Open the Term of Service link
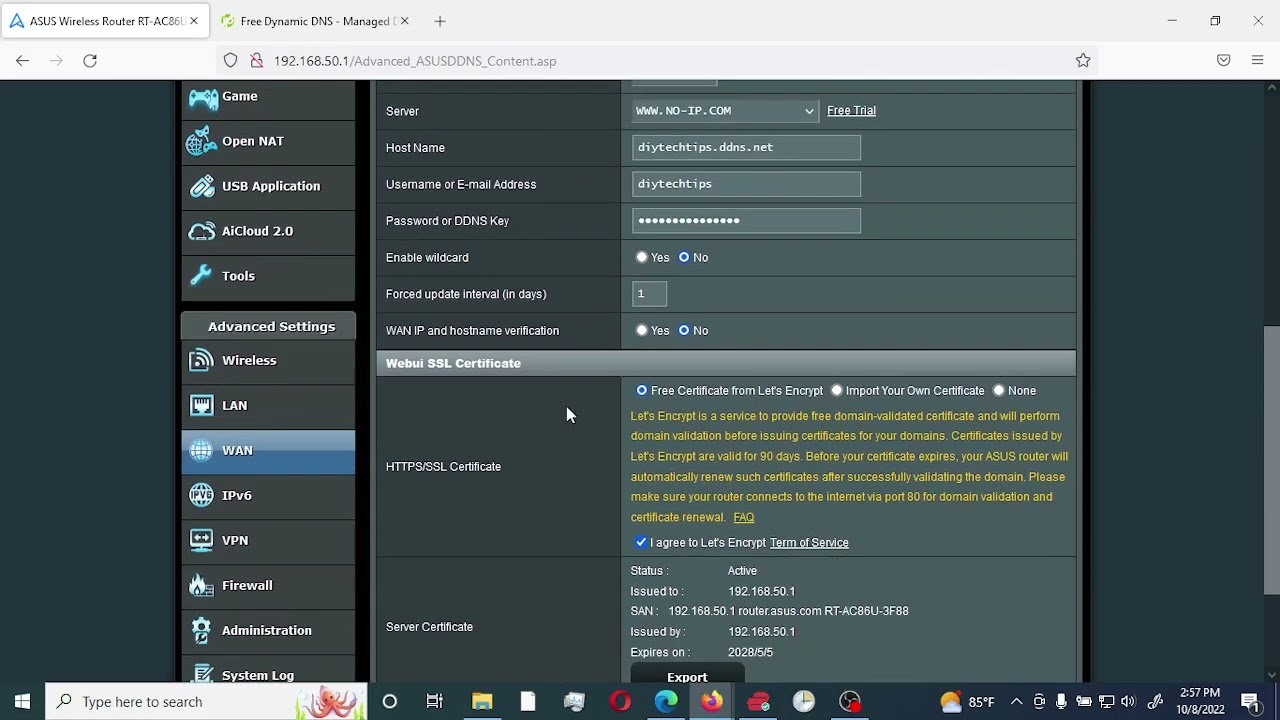Image resolution: width=1280 pixels, height=720 pixels. 809,543
